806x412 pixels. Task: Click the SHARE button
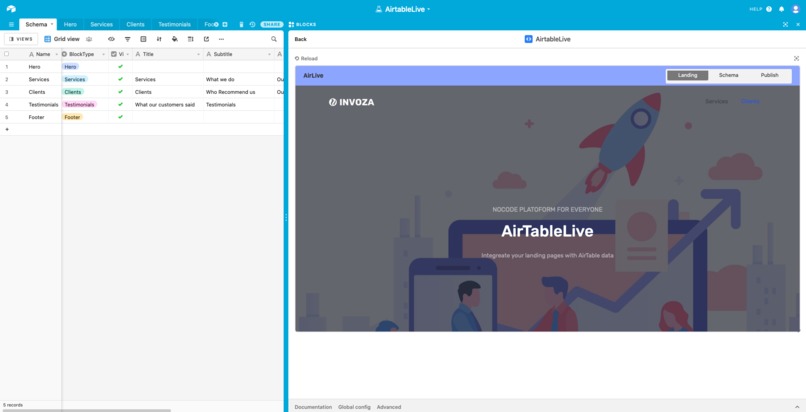click(x=272, y=25)
